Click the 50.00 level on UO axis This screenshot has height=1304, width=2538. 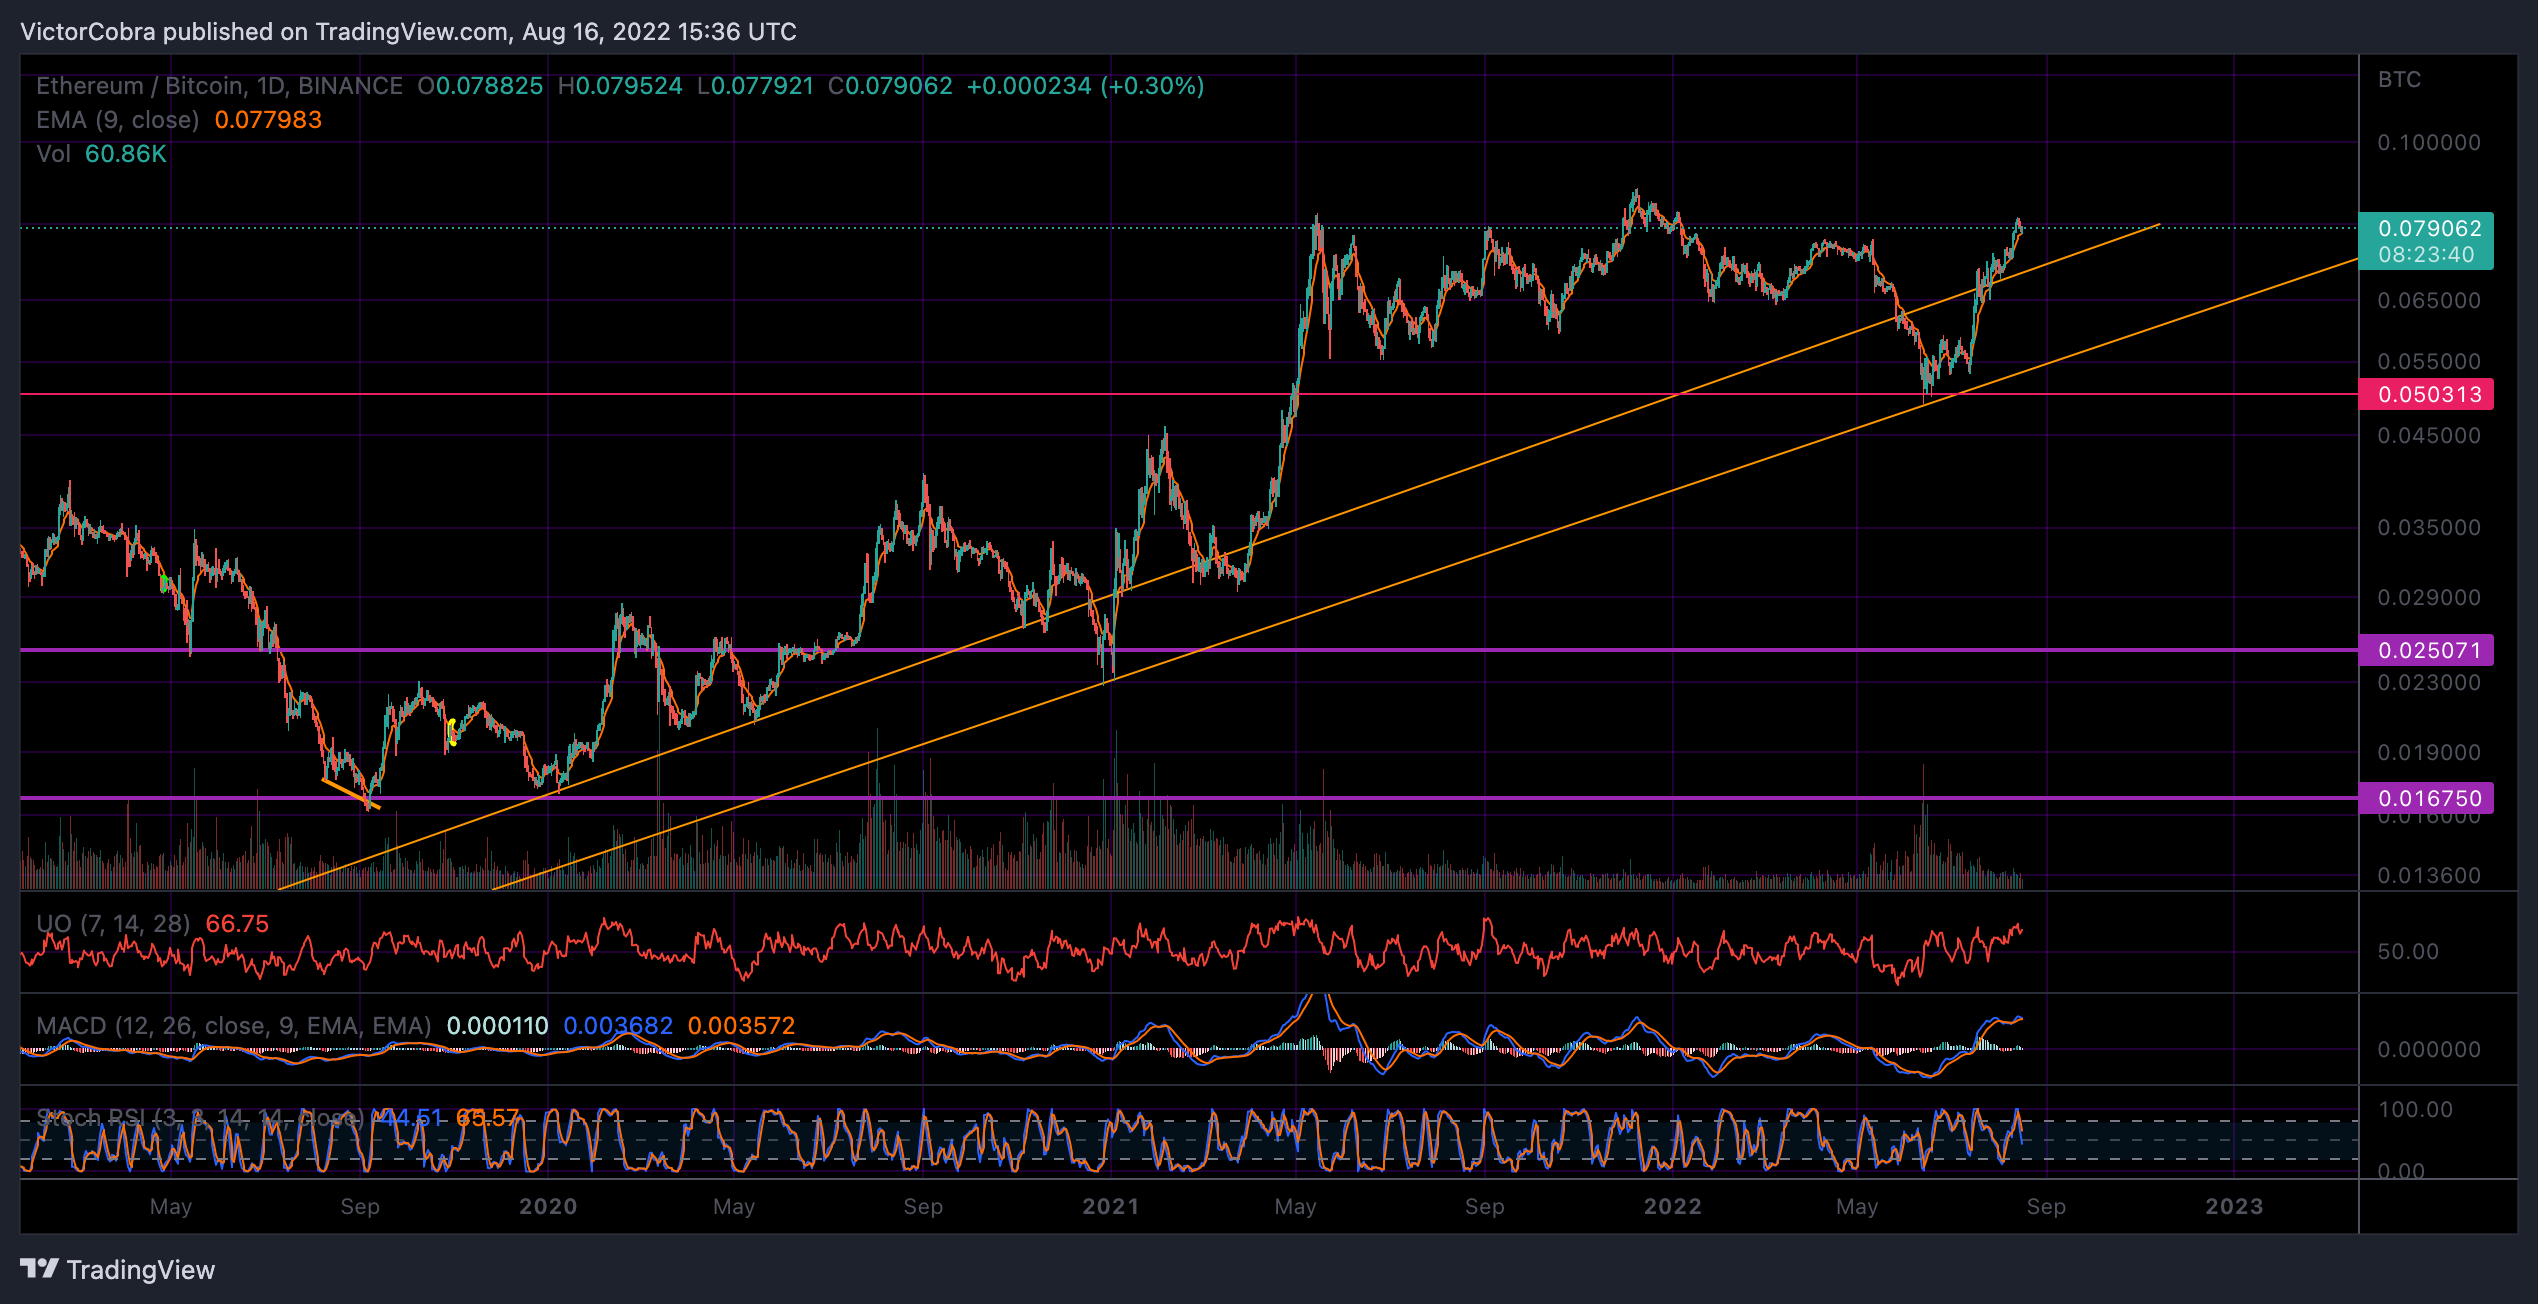point(2408,952)
